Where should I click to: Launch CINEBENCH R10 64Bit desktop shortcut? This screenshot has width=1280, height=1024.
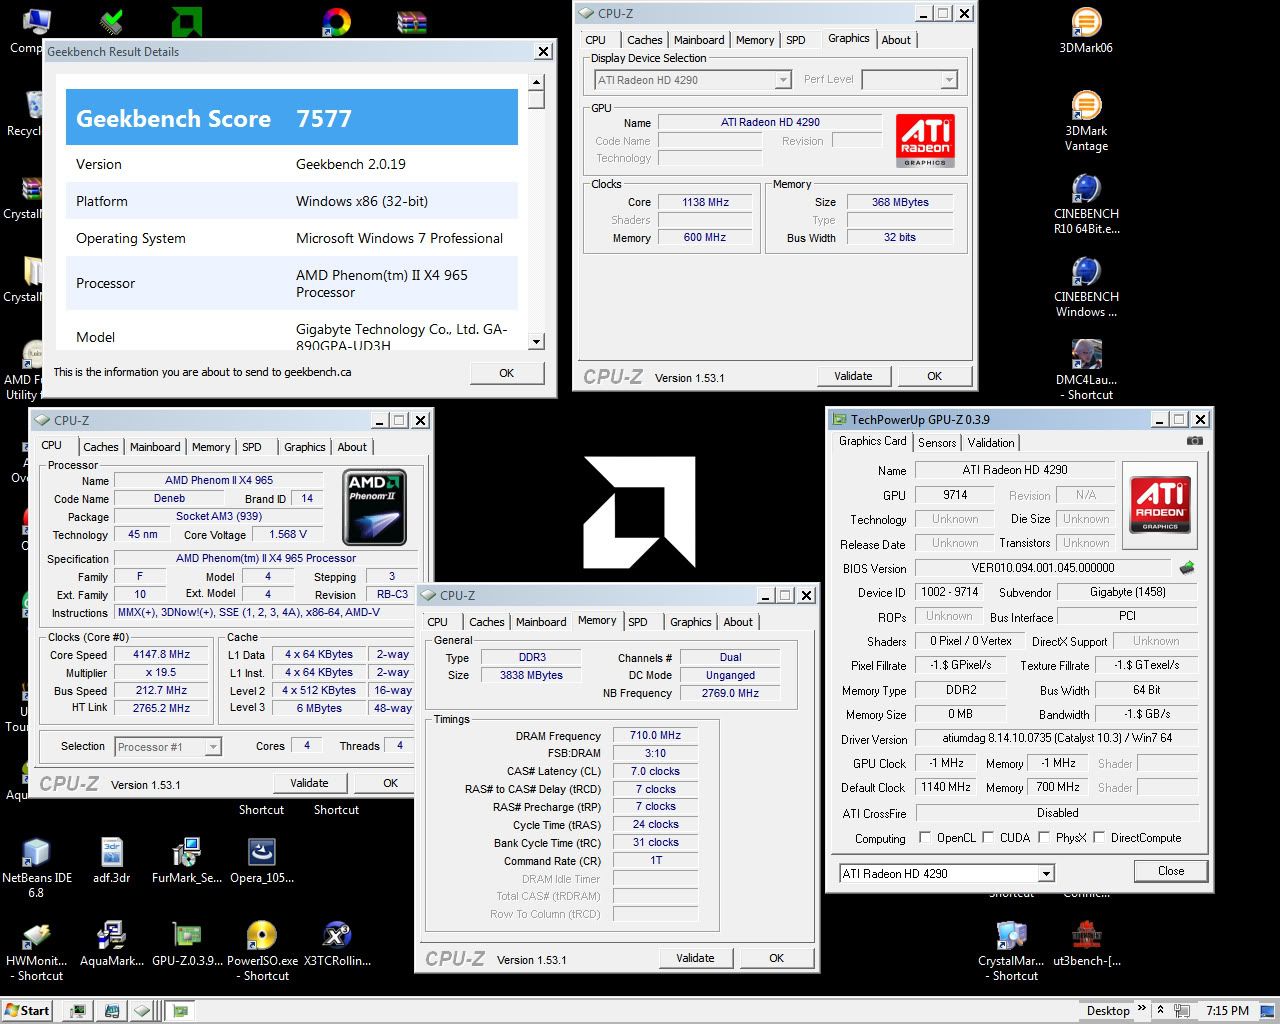pyautogui.click(x=1086, y=189)
